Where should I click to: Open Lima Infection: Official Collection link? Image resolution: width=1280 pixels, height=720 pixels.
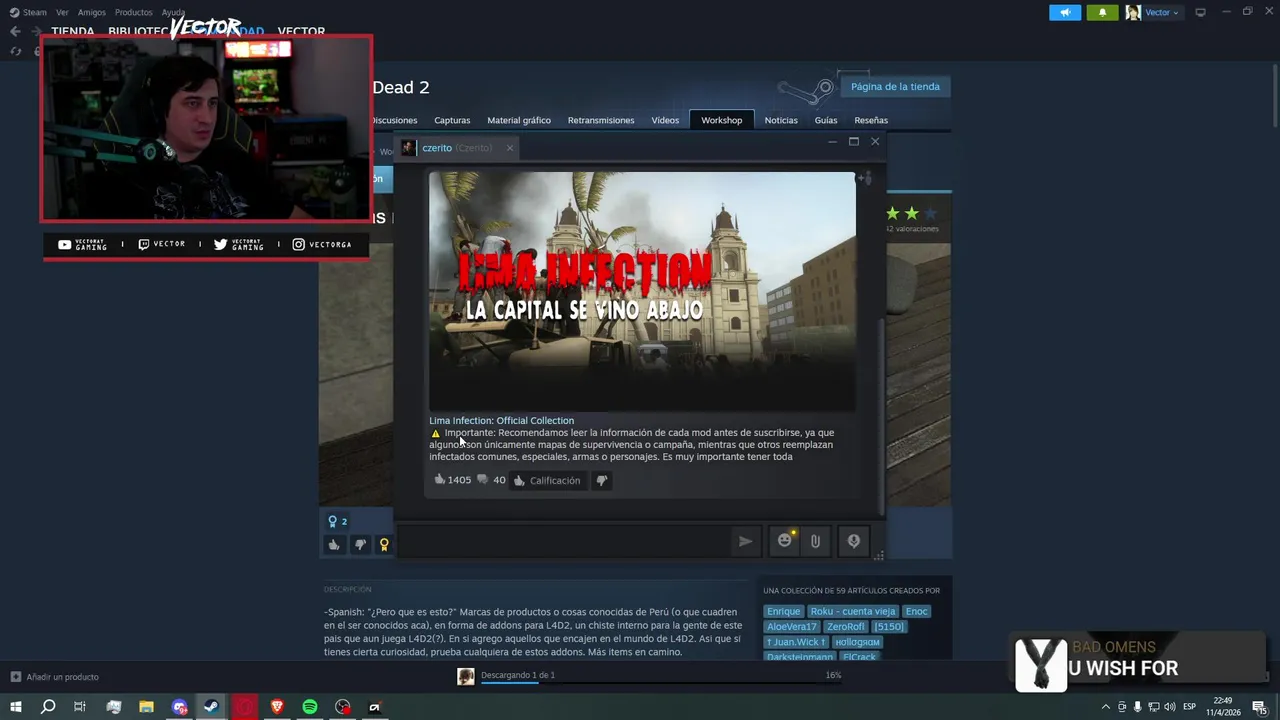pos(501,420)
